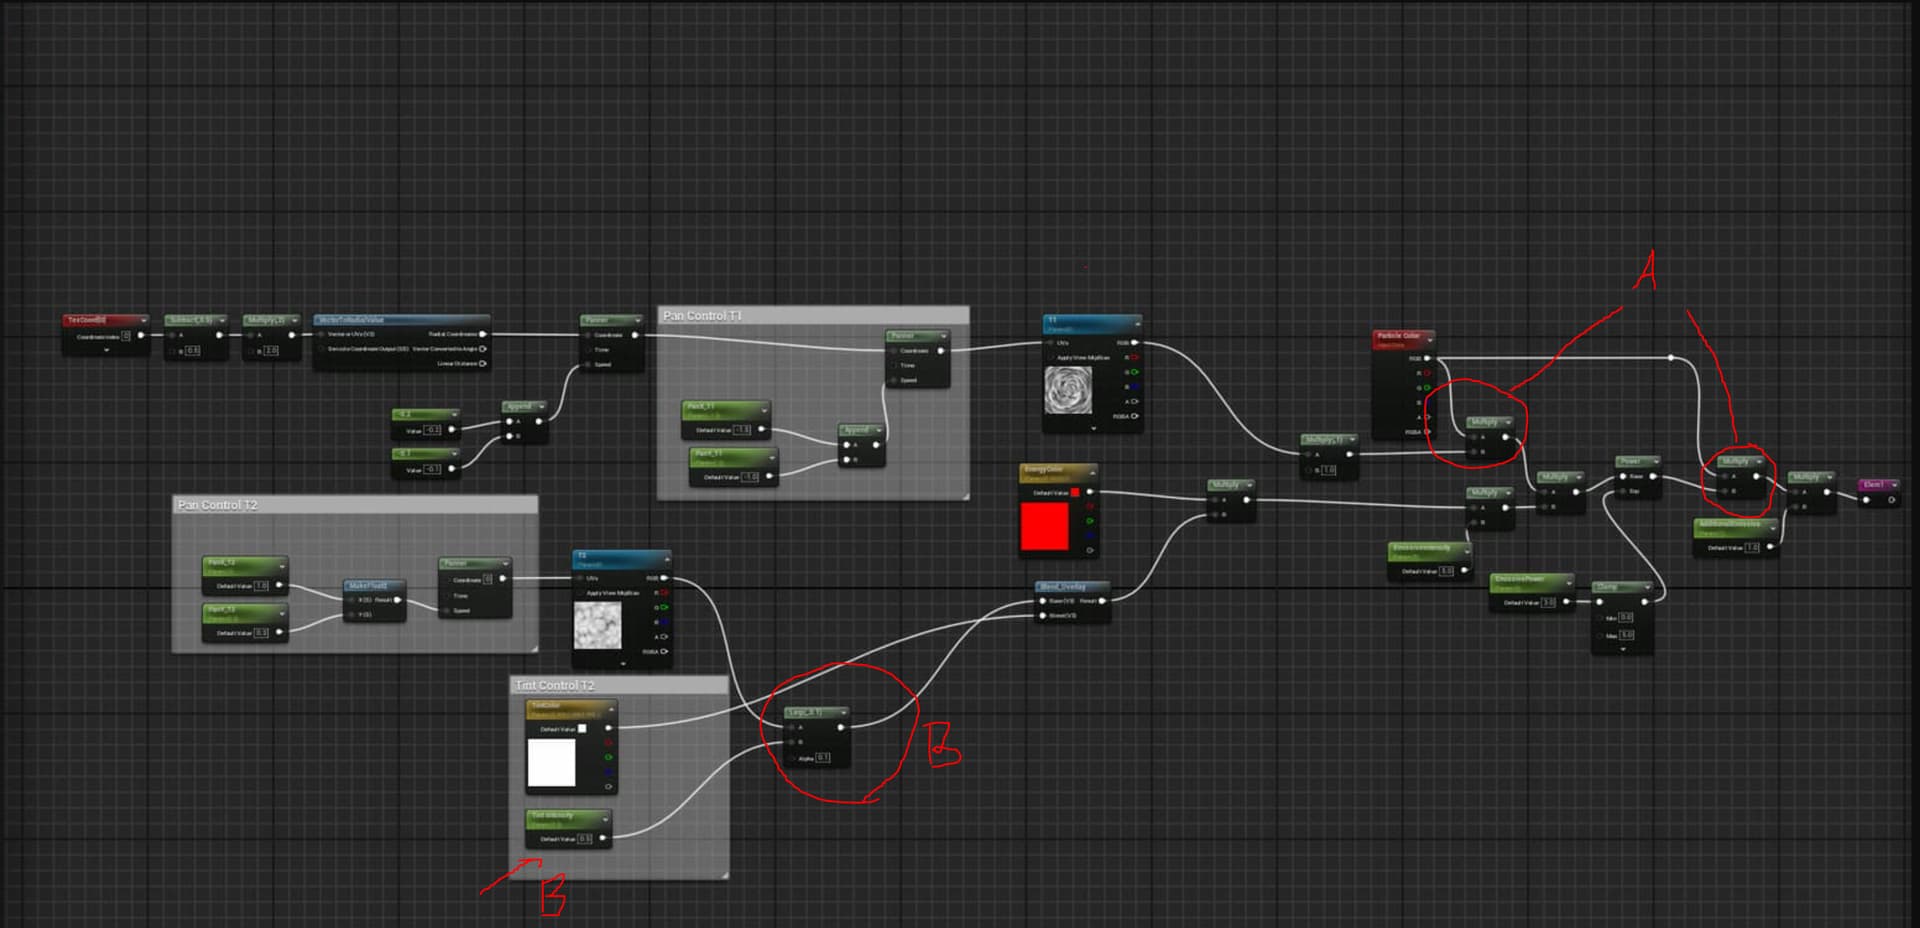Click Blend_Overlay Base input pin
The image size is (1920, 928).
pos(1043,601)
